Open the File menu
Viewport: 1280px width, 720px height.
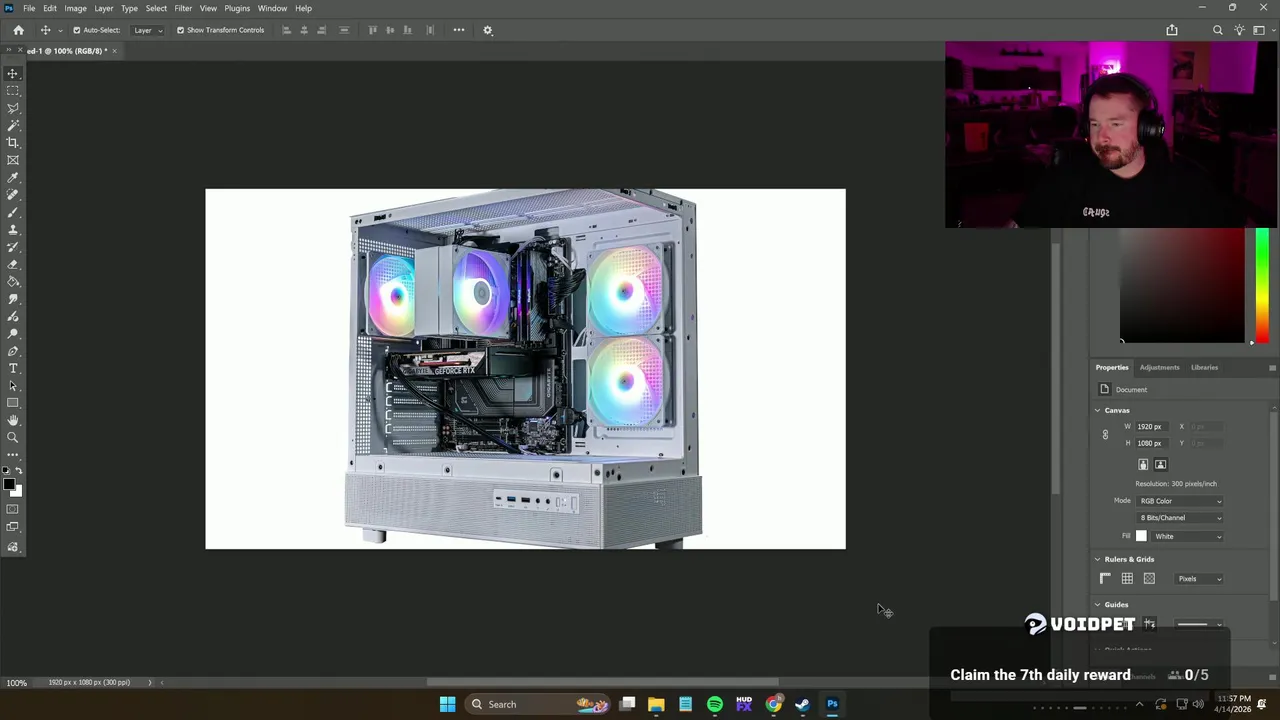tap(29, 8)
